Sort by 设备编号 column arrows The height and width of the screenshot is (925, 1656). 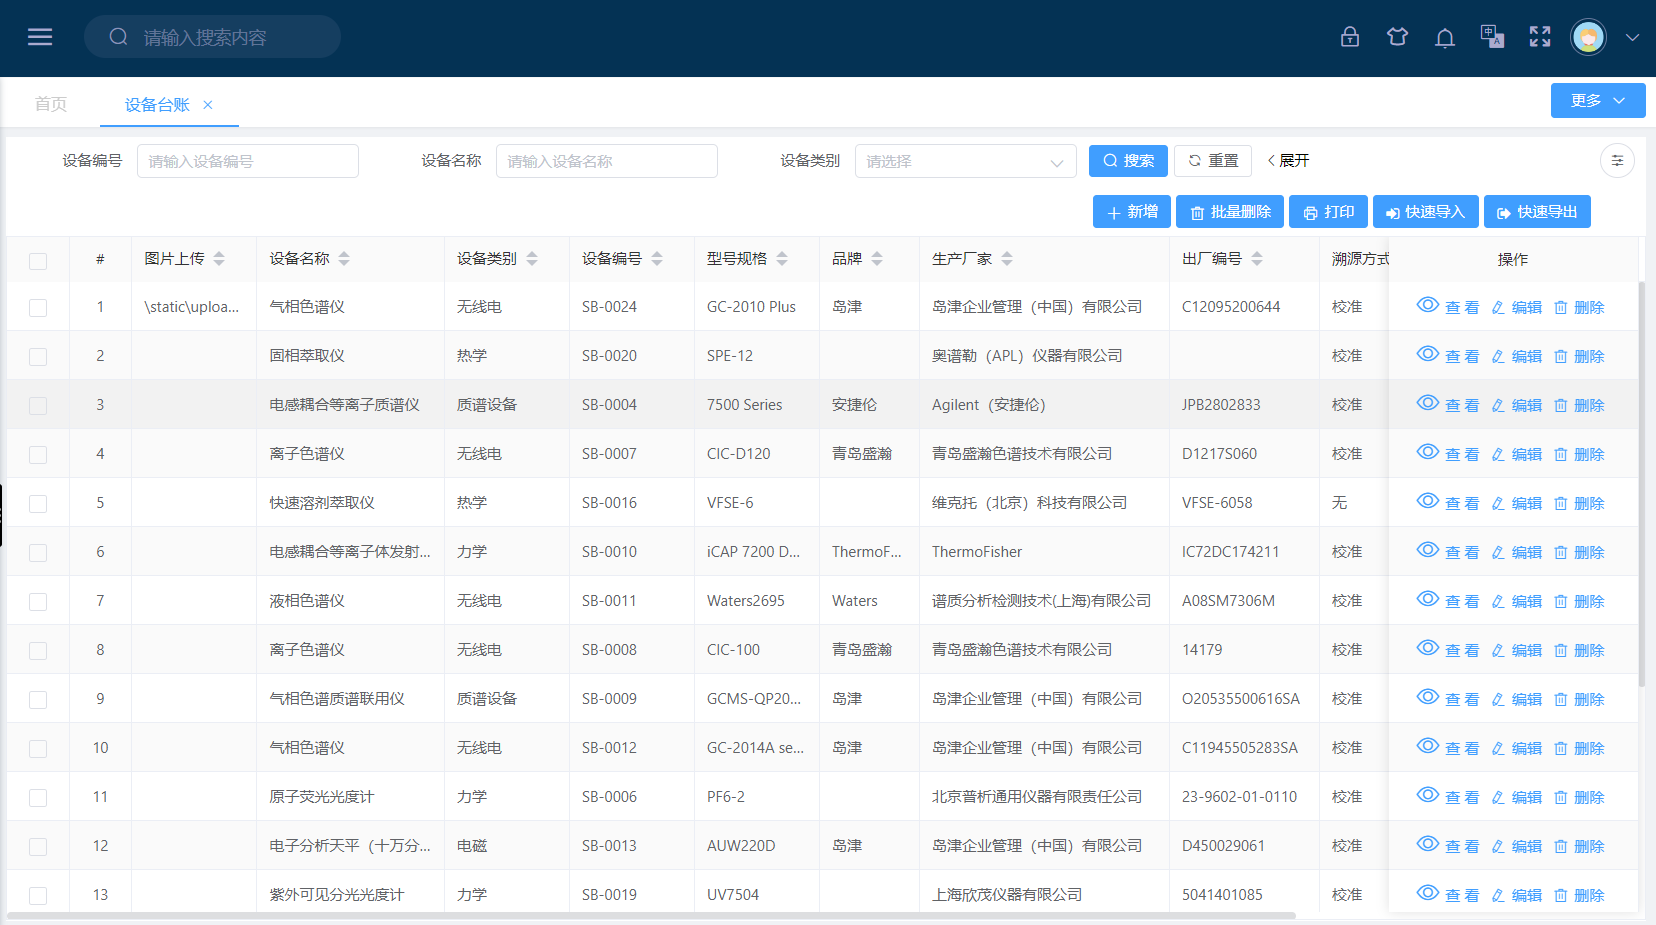coord(657,259)
